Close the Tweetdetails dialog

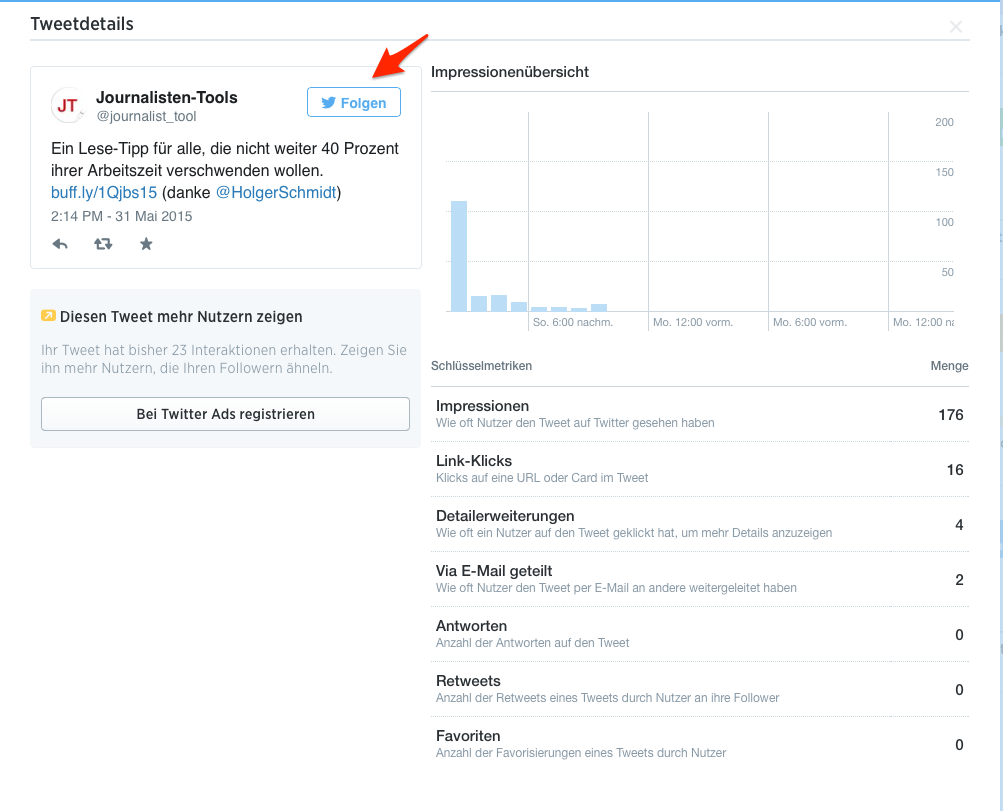[956, 27]
